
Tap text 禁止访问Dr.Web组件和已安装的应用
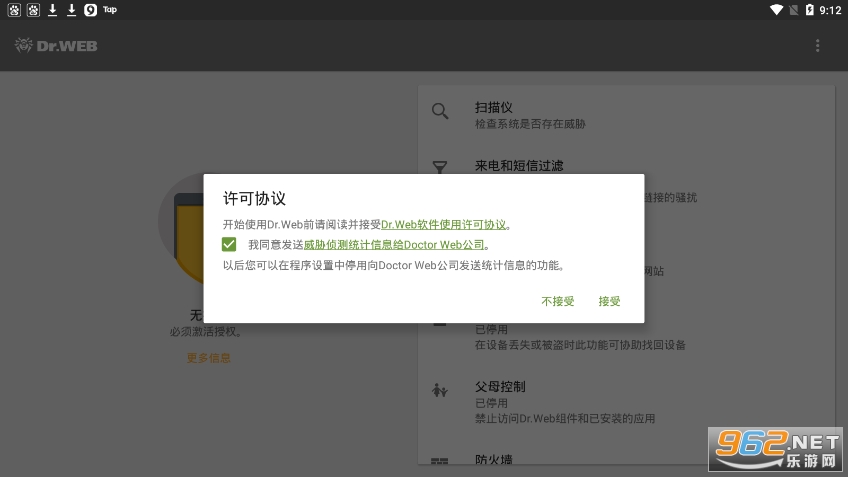coord(565,419)
